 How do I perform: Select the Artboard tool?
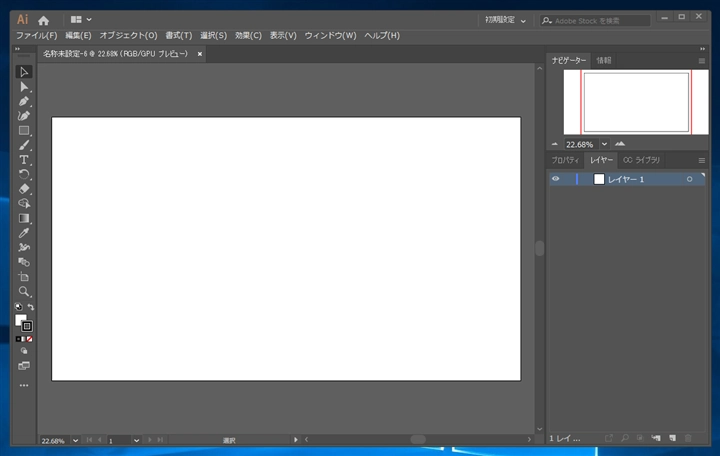tap(24, 277)
